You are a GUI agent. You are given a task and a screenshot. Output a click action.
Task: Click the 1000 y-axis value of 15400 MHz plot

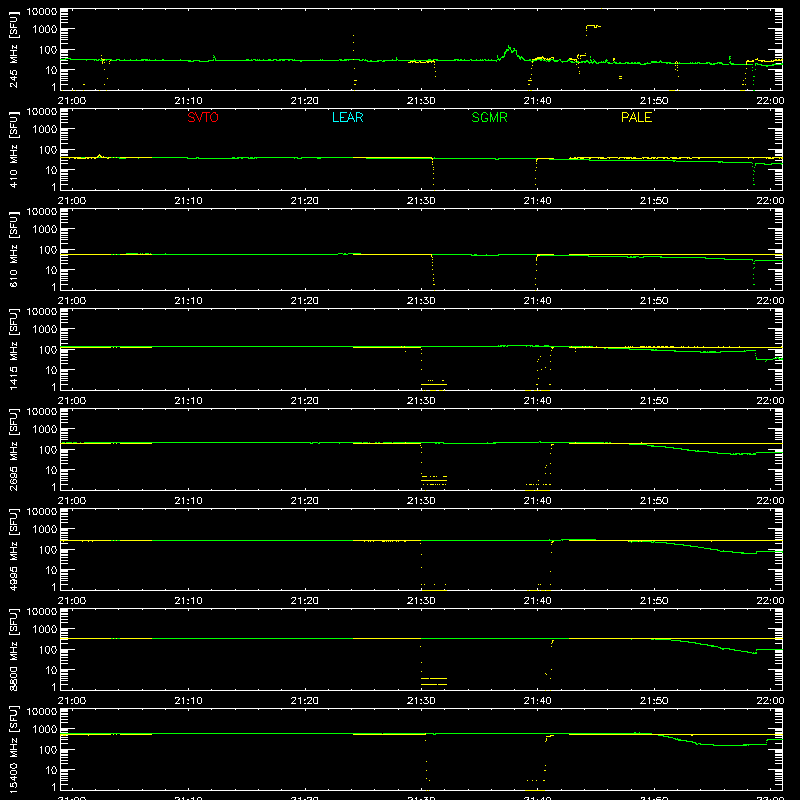45,729
